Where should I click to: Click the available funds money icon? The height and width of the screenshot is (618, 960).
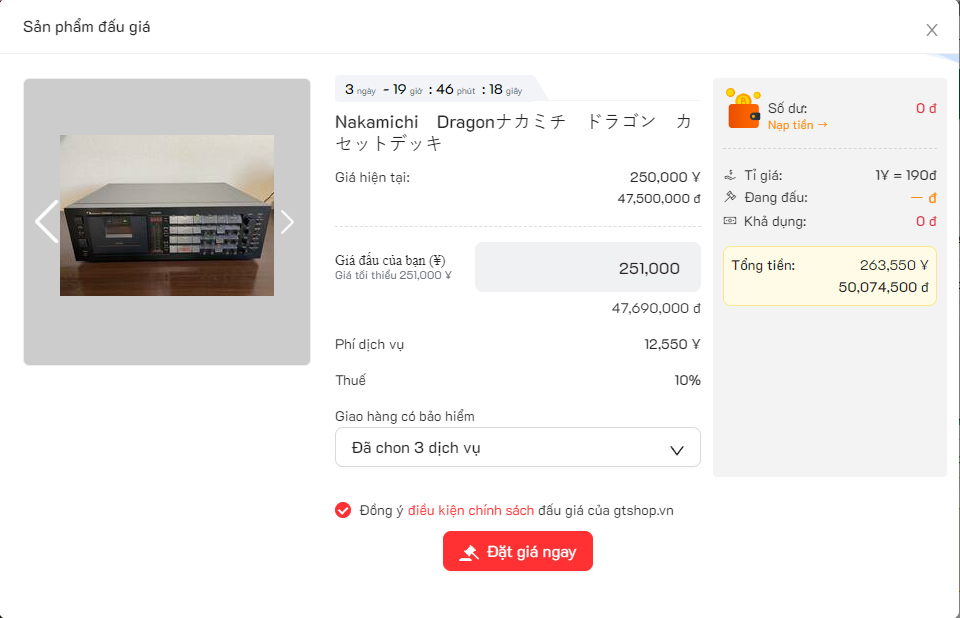click(x=729, y=221)
